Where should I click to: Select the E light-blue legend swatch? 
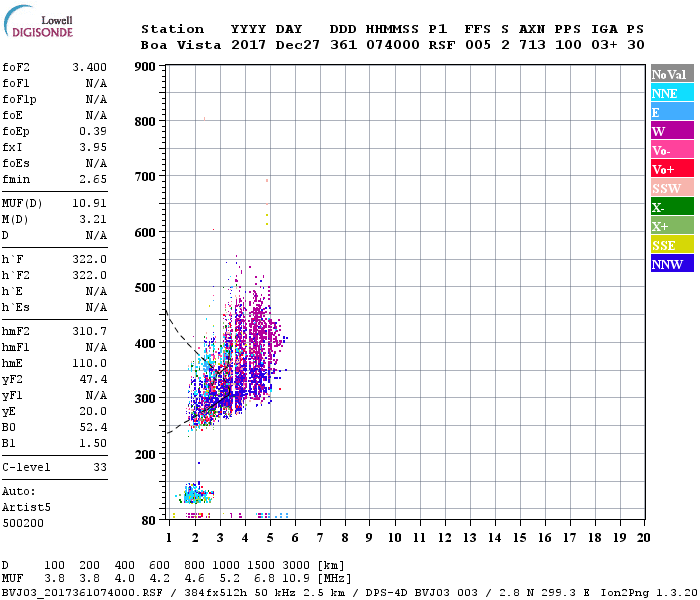pyautogui.click(x=672, y=112)
